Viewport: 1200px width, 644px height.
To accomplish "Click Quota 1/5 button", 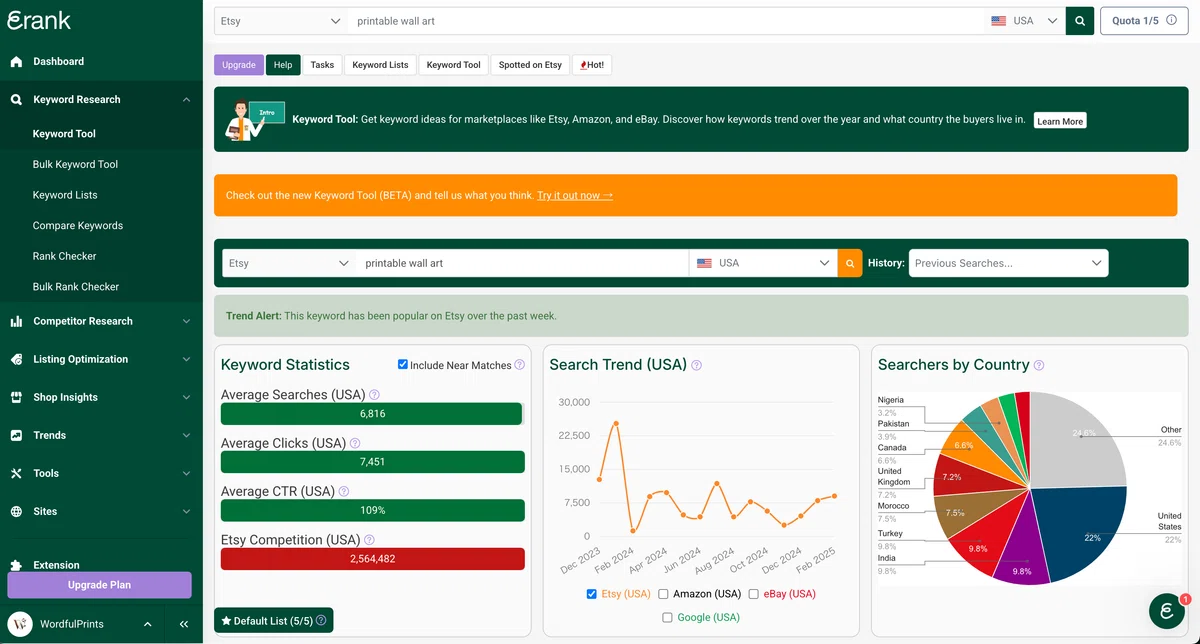I will tap(1144, 20).
